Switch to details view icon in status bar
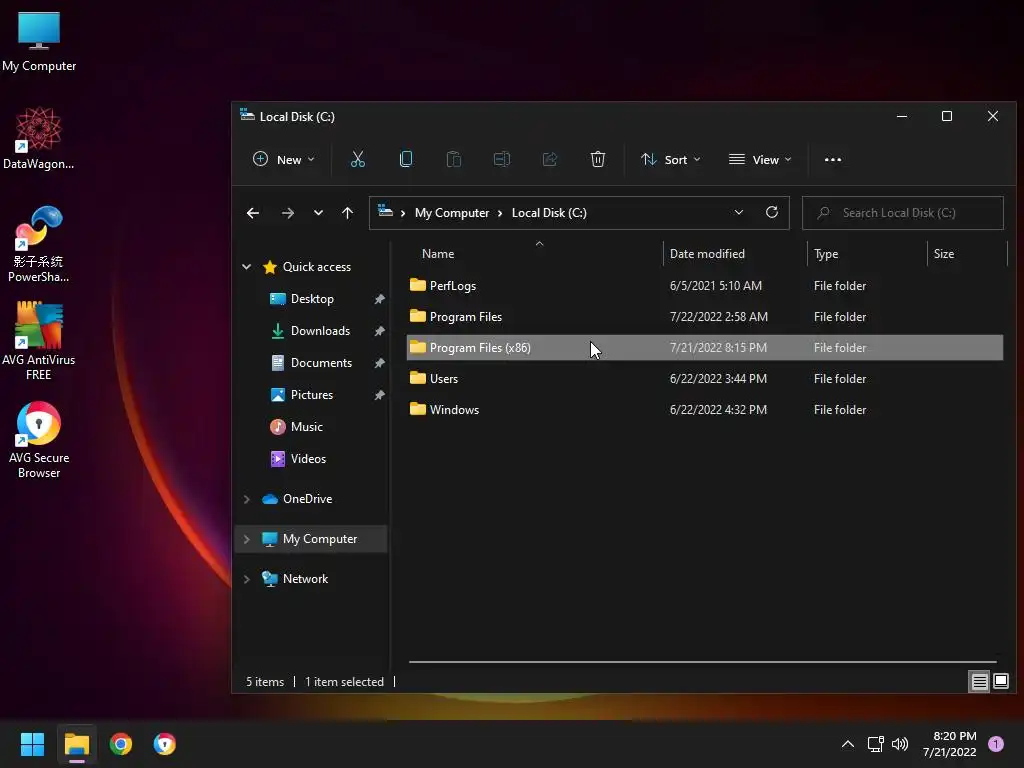Viewport: 1024px width, 768px height. [979, 682]
